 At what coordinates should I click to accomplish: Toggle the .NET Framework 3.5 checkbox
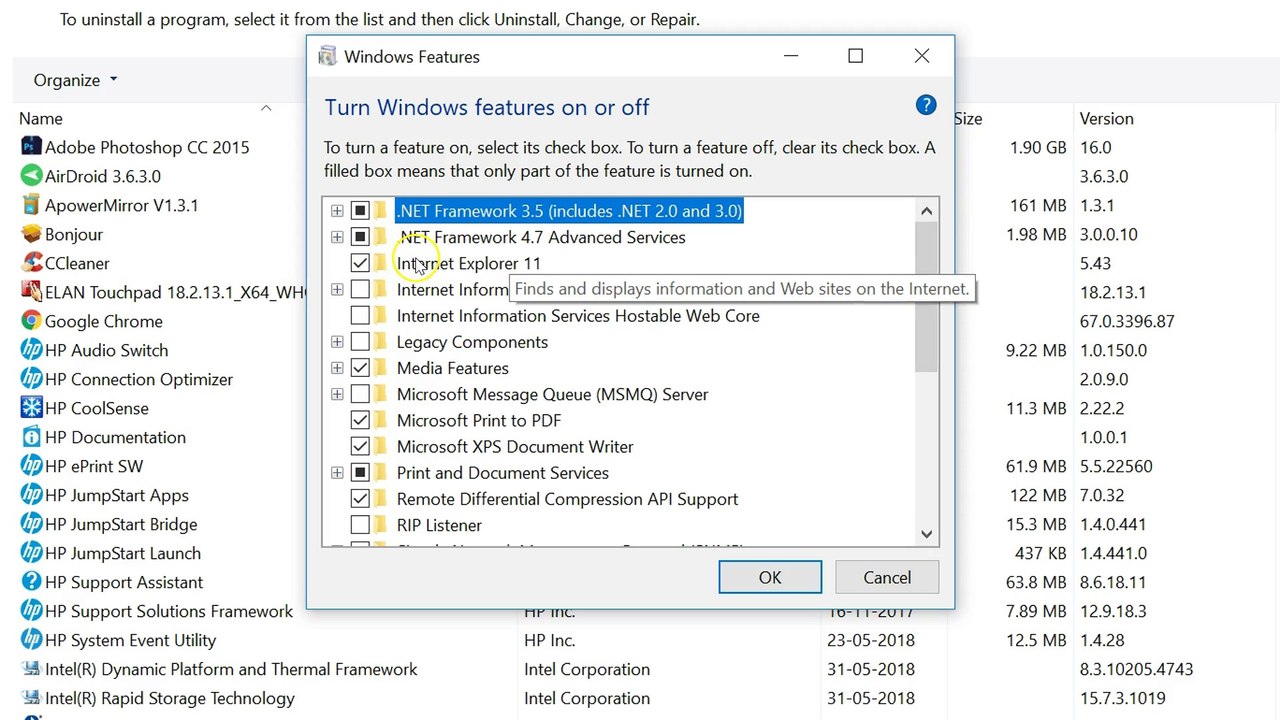point(360,211)
